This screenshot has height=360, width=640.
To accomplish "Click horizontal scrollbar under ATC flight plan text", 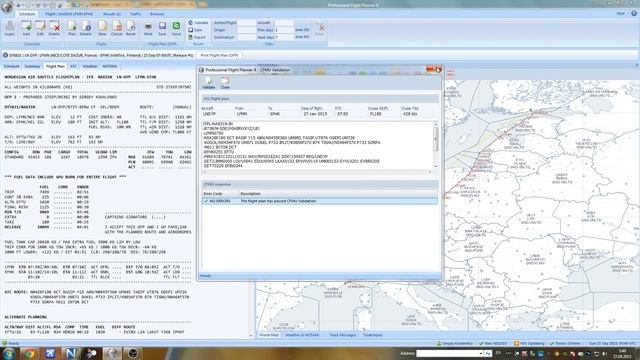I will (x=317, y=172).
